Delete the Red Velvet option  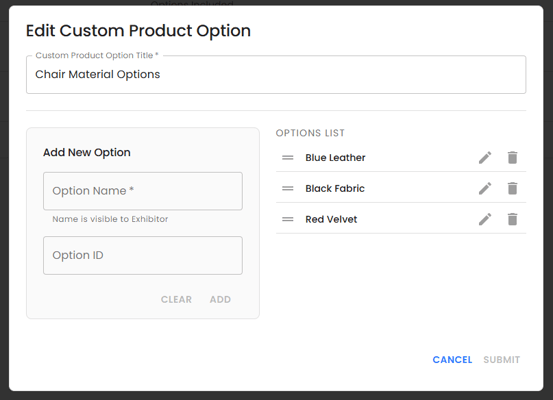tap(512, 219)
